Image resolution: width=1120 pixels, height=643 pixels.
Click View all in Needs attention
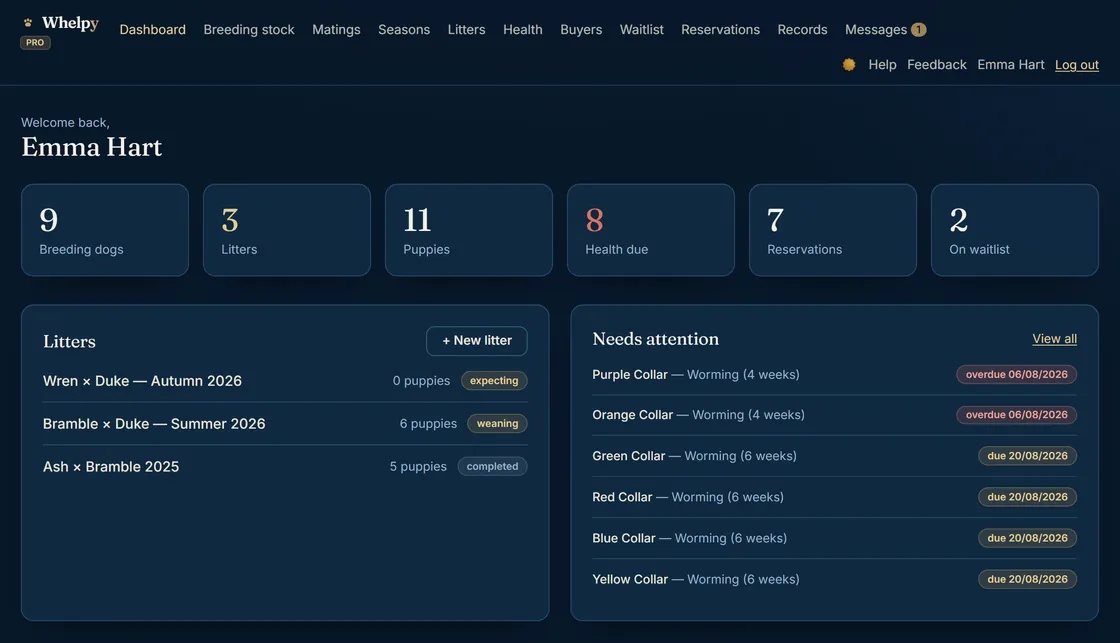pos(1054,339)
